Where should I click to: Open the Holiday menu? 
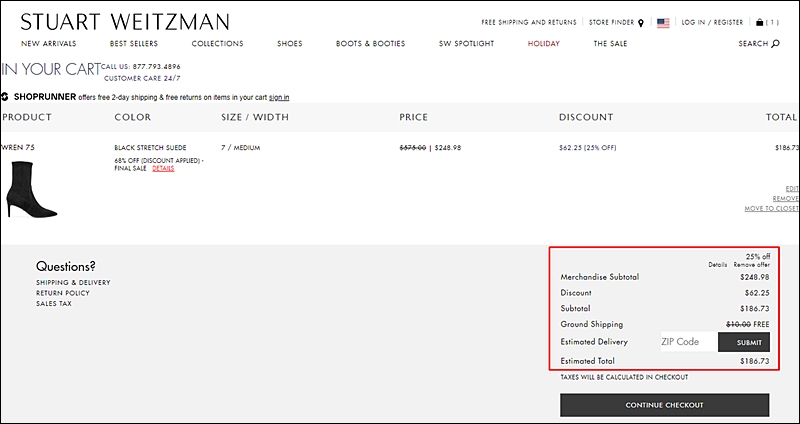click(543, 44)
